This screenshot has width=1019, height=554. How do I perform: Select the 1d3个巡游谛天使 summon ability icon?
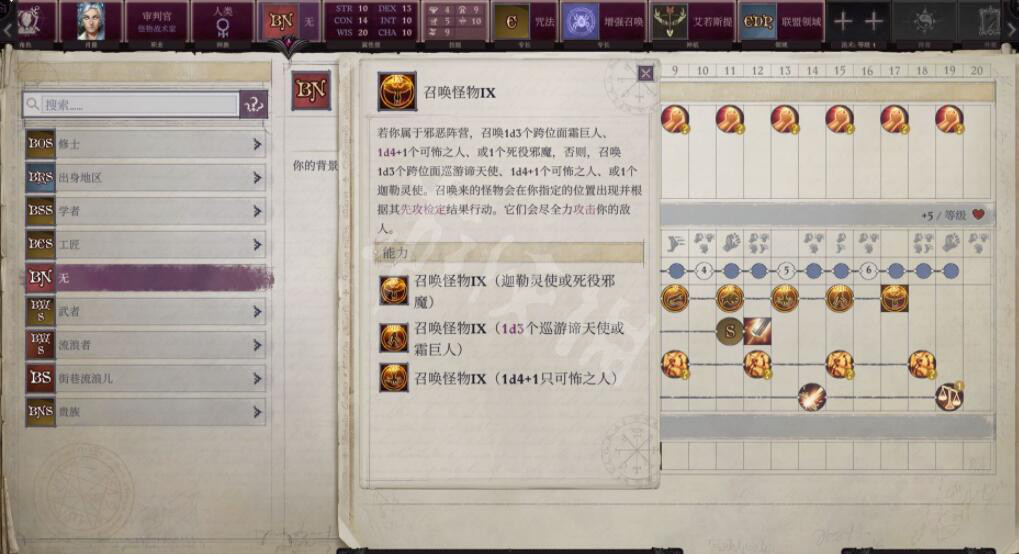[394, 338]
